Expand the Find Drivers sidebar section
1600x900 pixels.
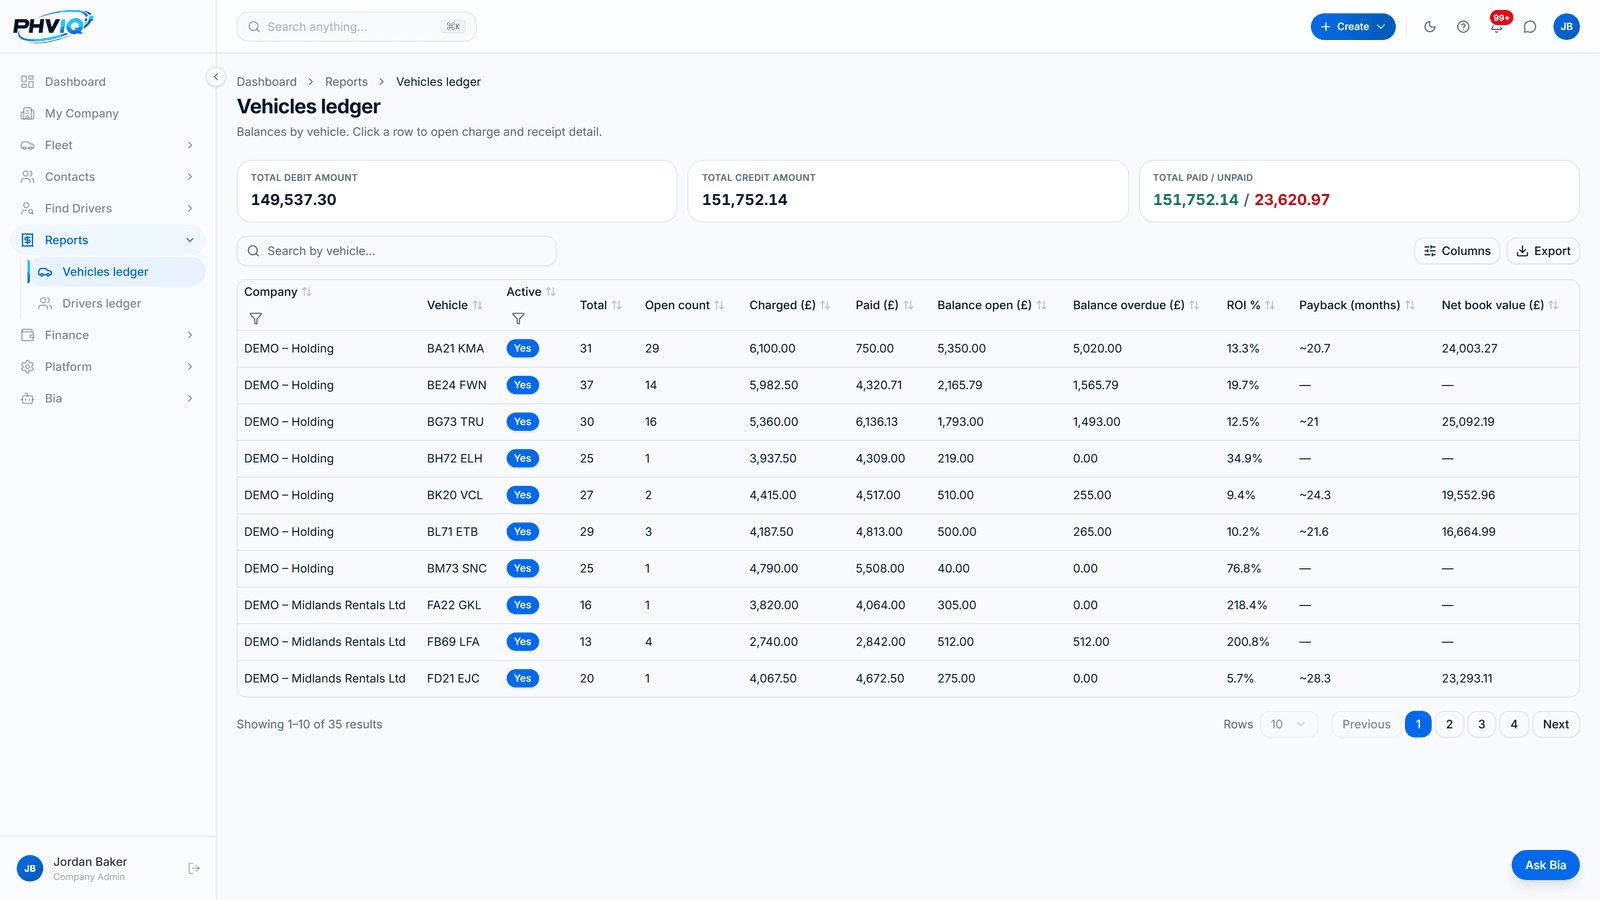tap(108, 208)
